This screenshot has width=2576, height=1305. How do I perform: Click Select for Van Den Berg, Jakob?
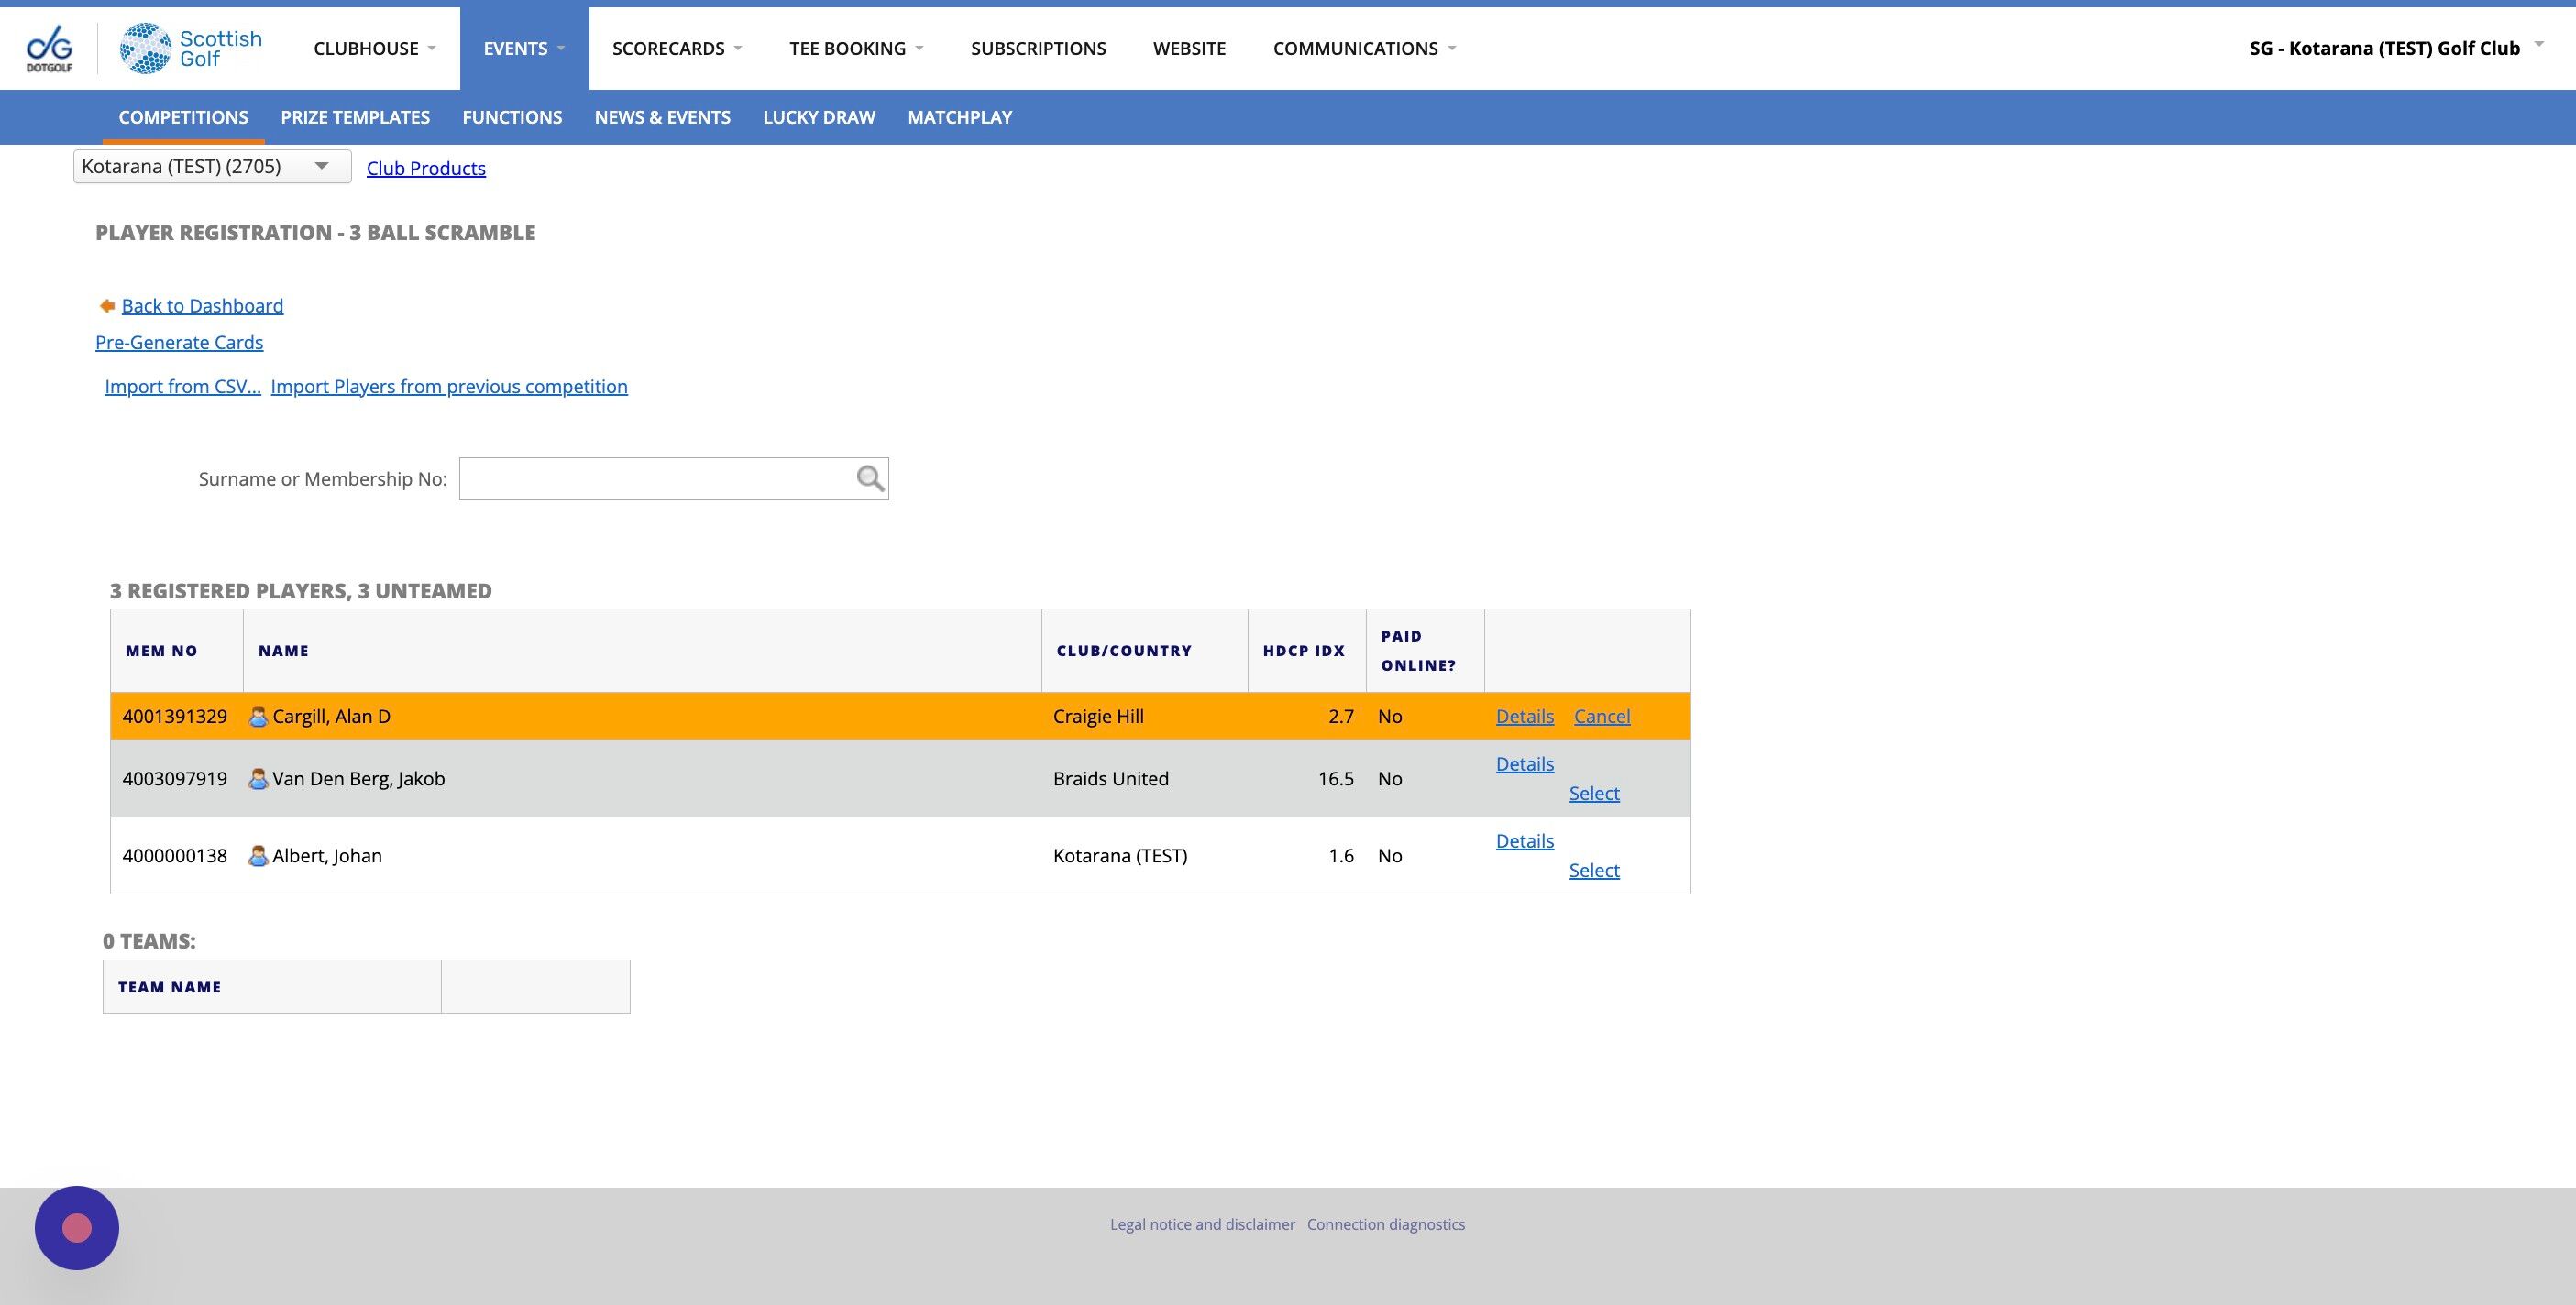tap(1593, 793)
